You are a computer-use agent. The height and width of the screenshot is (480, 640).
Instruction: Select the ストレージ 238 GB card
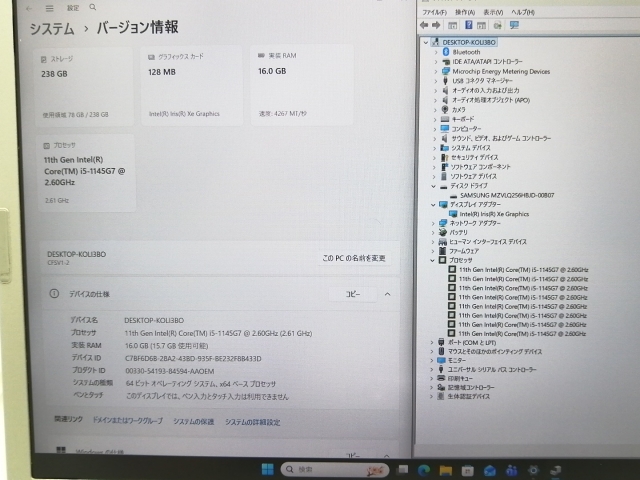click(x=84, y=87)
